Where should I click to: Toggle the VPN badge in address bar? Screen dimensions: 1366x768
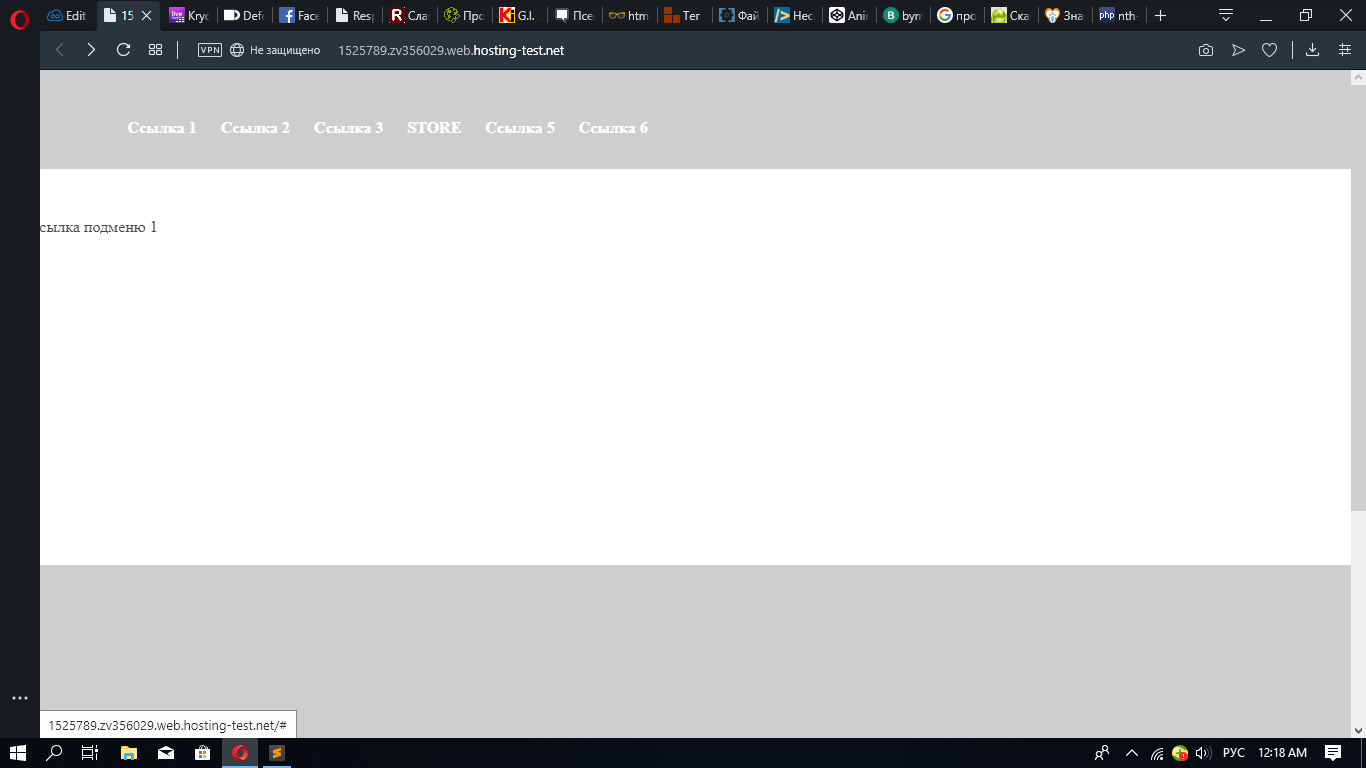(210, 50)
